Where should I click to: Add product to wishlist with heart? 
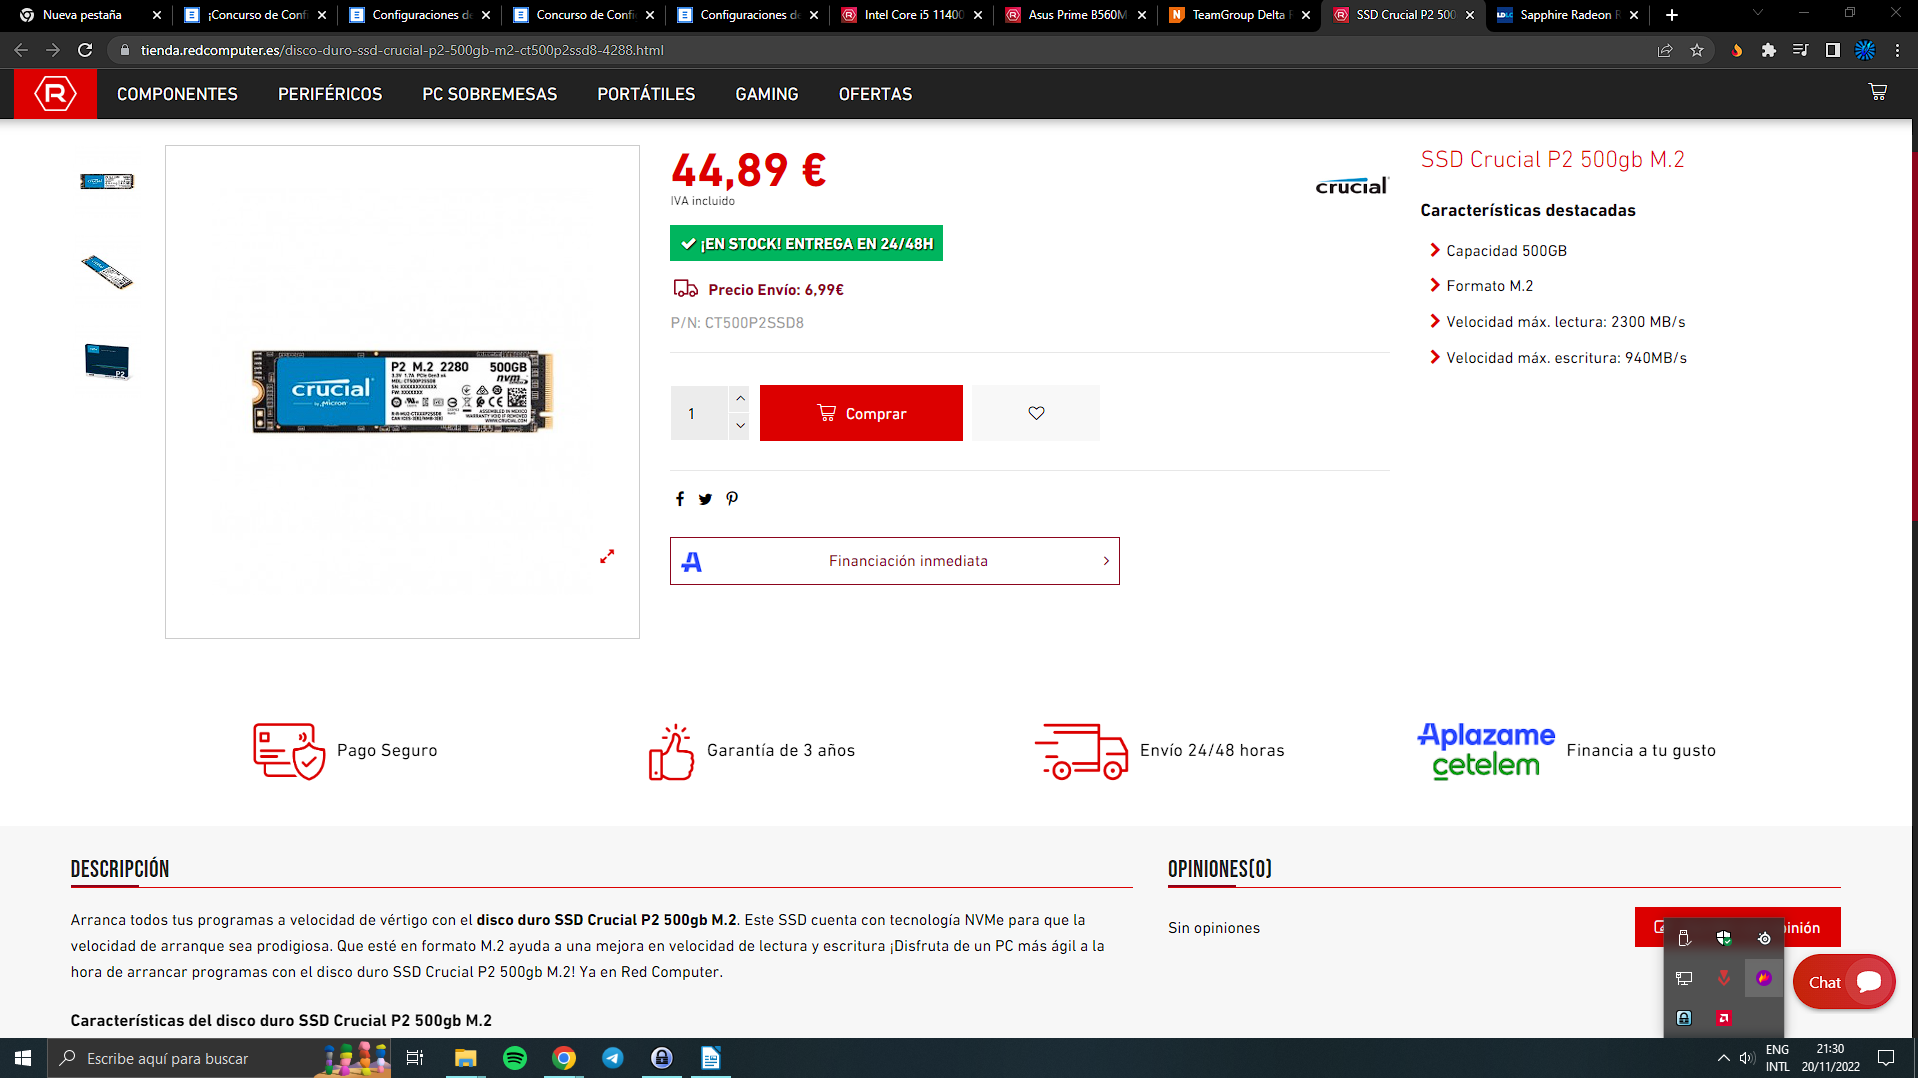[1036, 413]
